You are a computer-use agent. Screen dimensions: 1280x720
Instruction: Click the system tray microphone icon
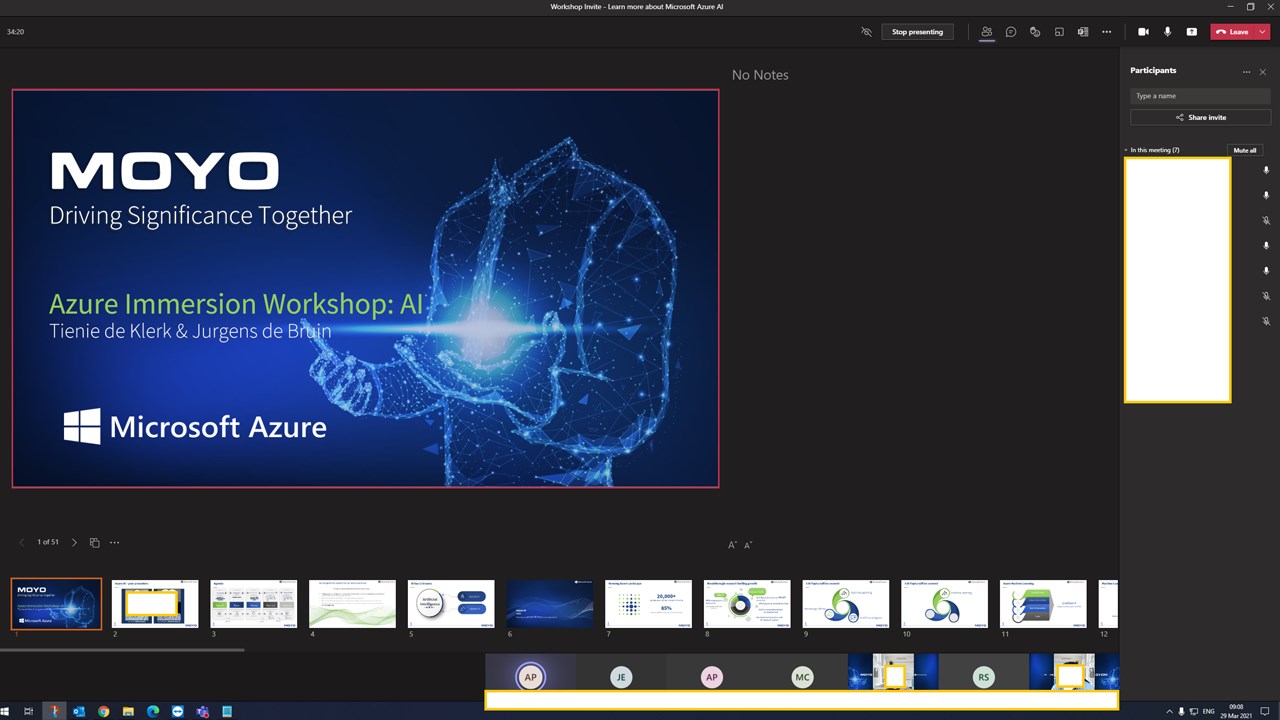(x=1181, y=712)
